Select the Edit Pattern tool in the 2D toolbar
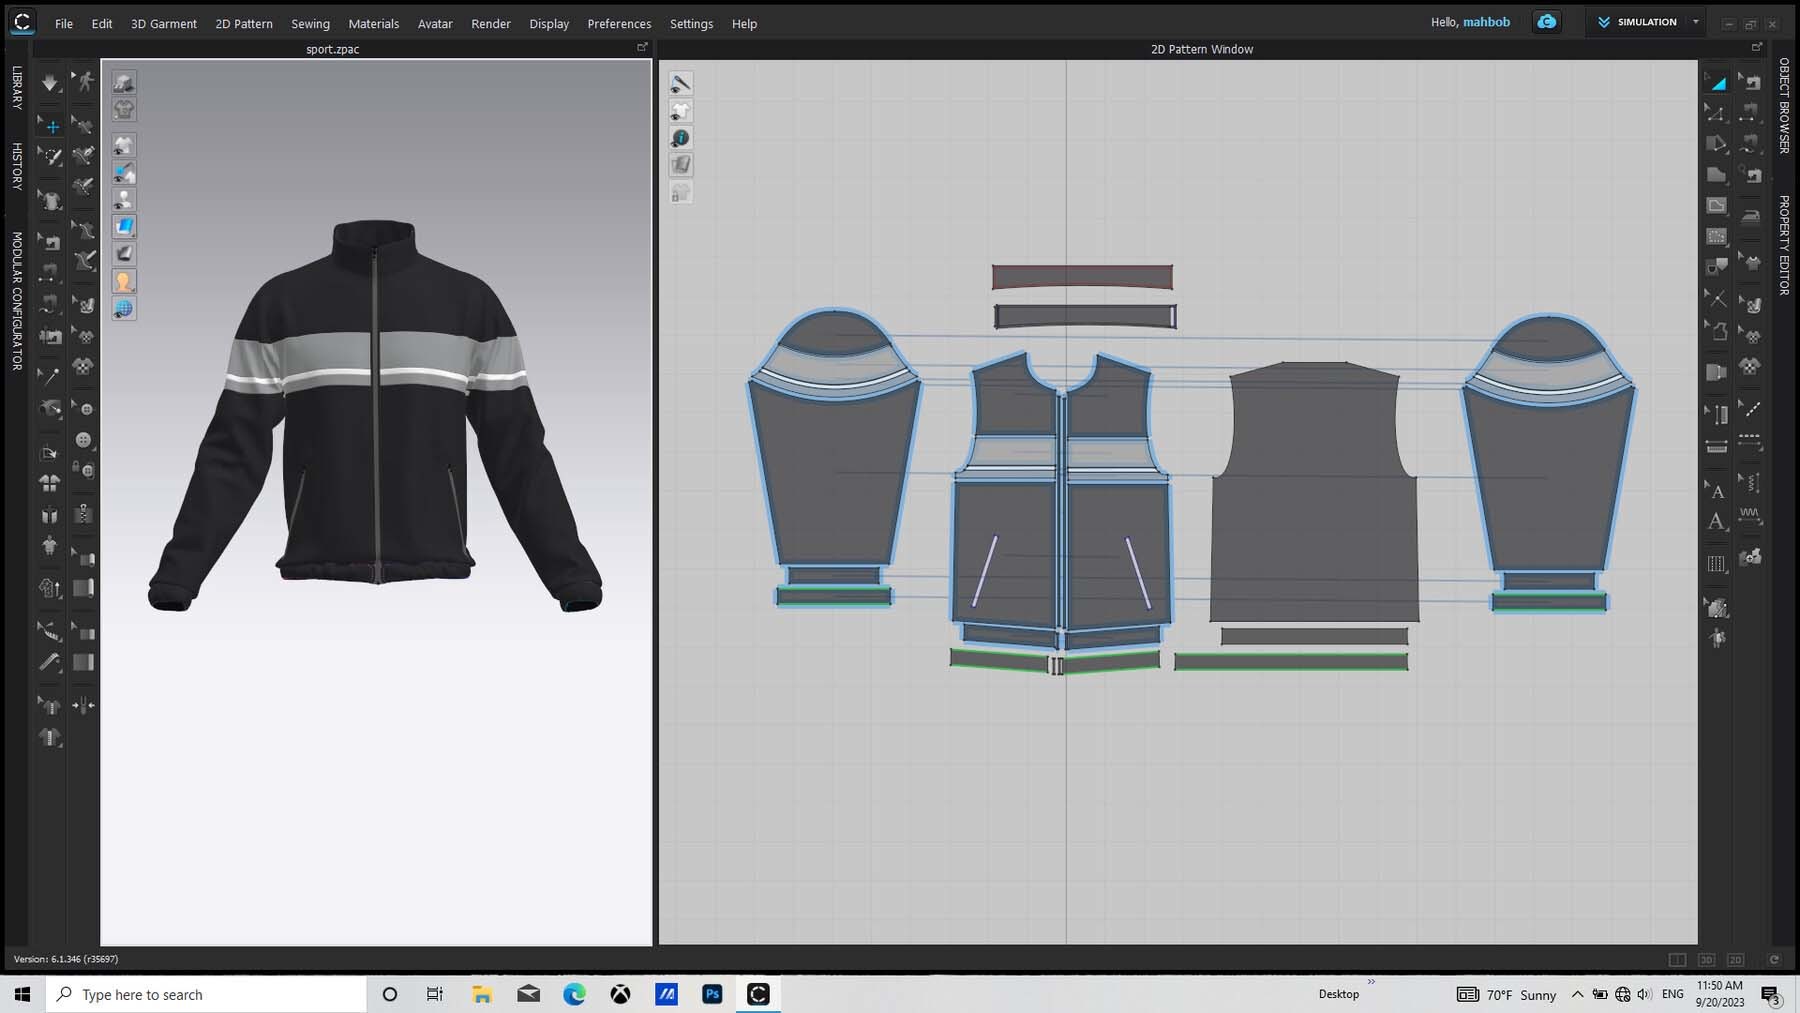 (1716, 113)
